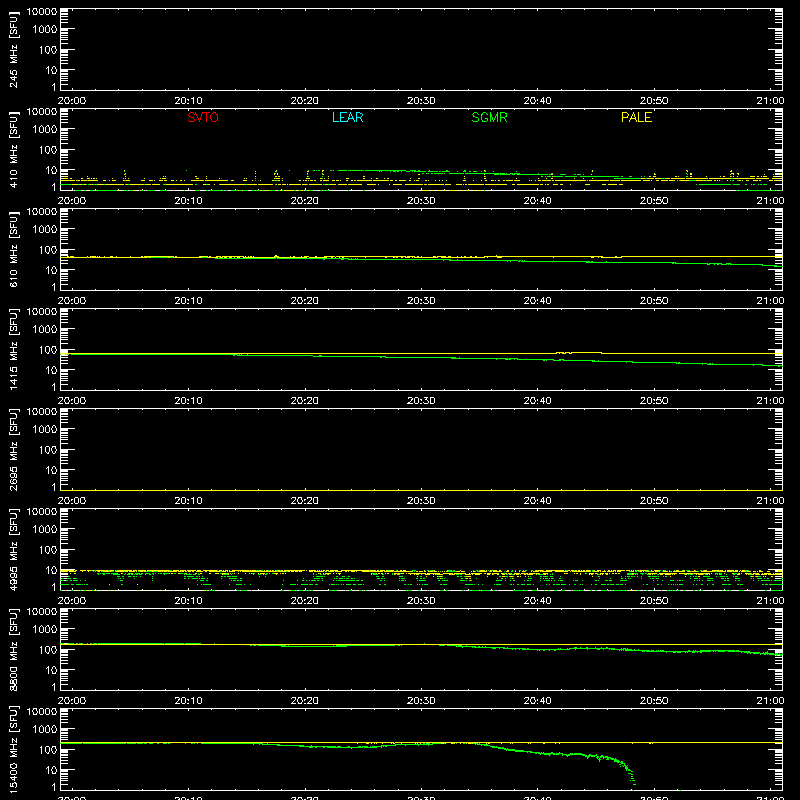Click 20:20 tick under the 4995 MHz panel
The image size is (800, 800).
pos(305,601)
